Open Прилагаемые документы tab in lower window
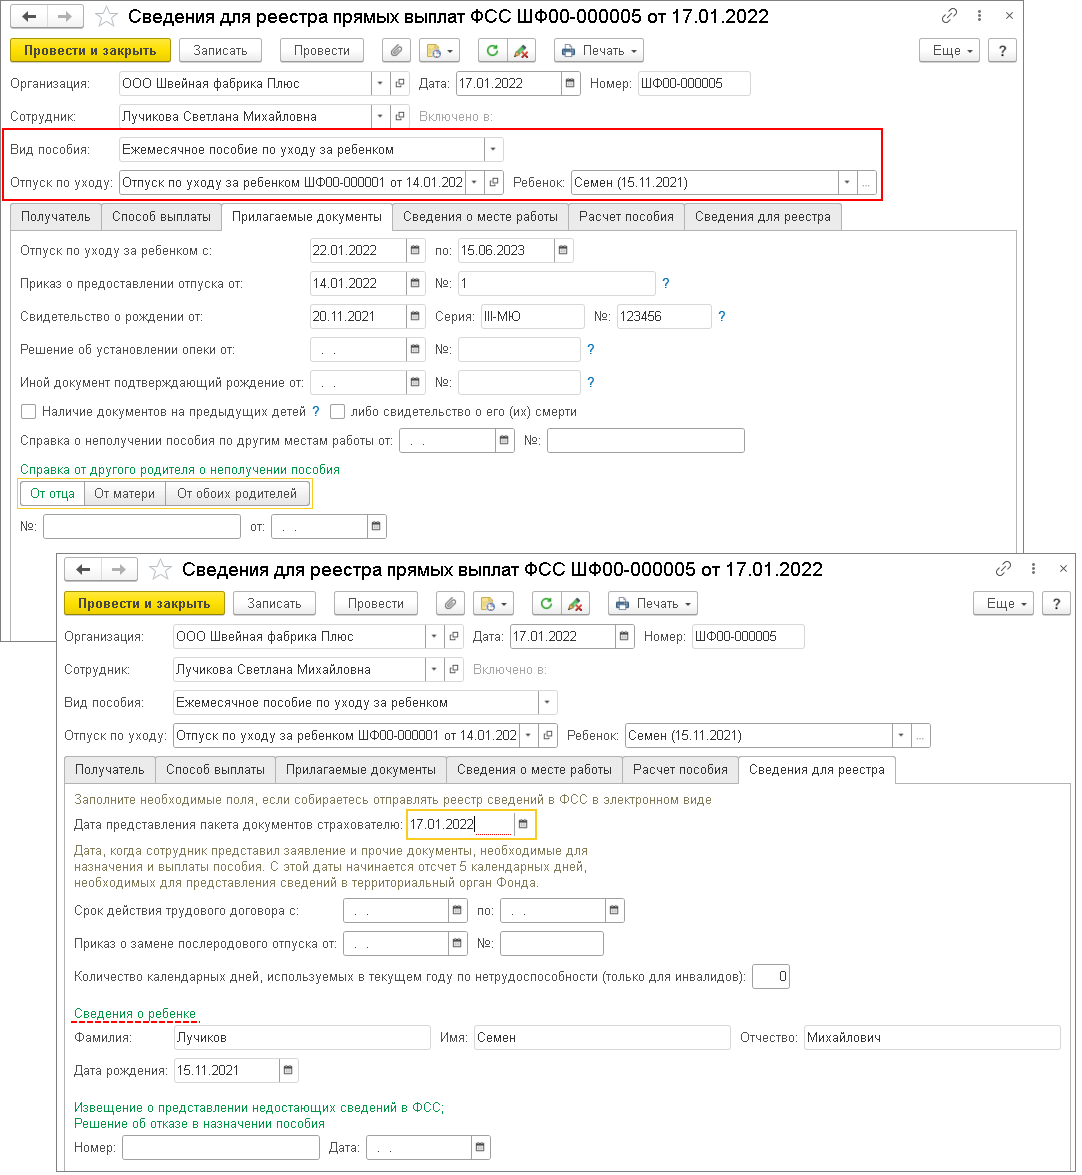Viewport: 1082px width, 1175px height. (x=360, y=770)
